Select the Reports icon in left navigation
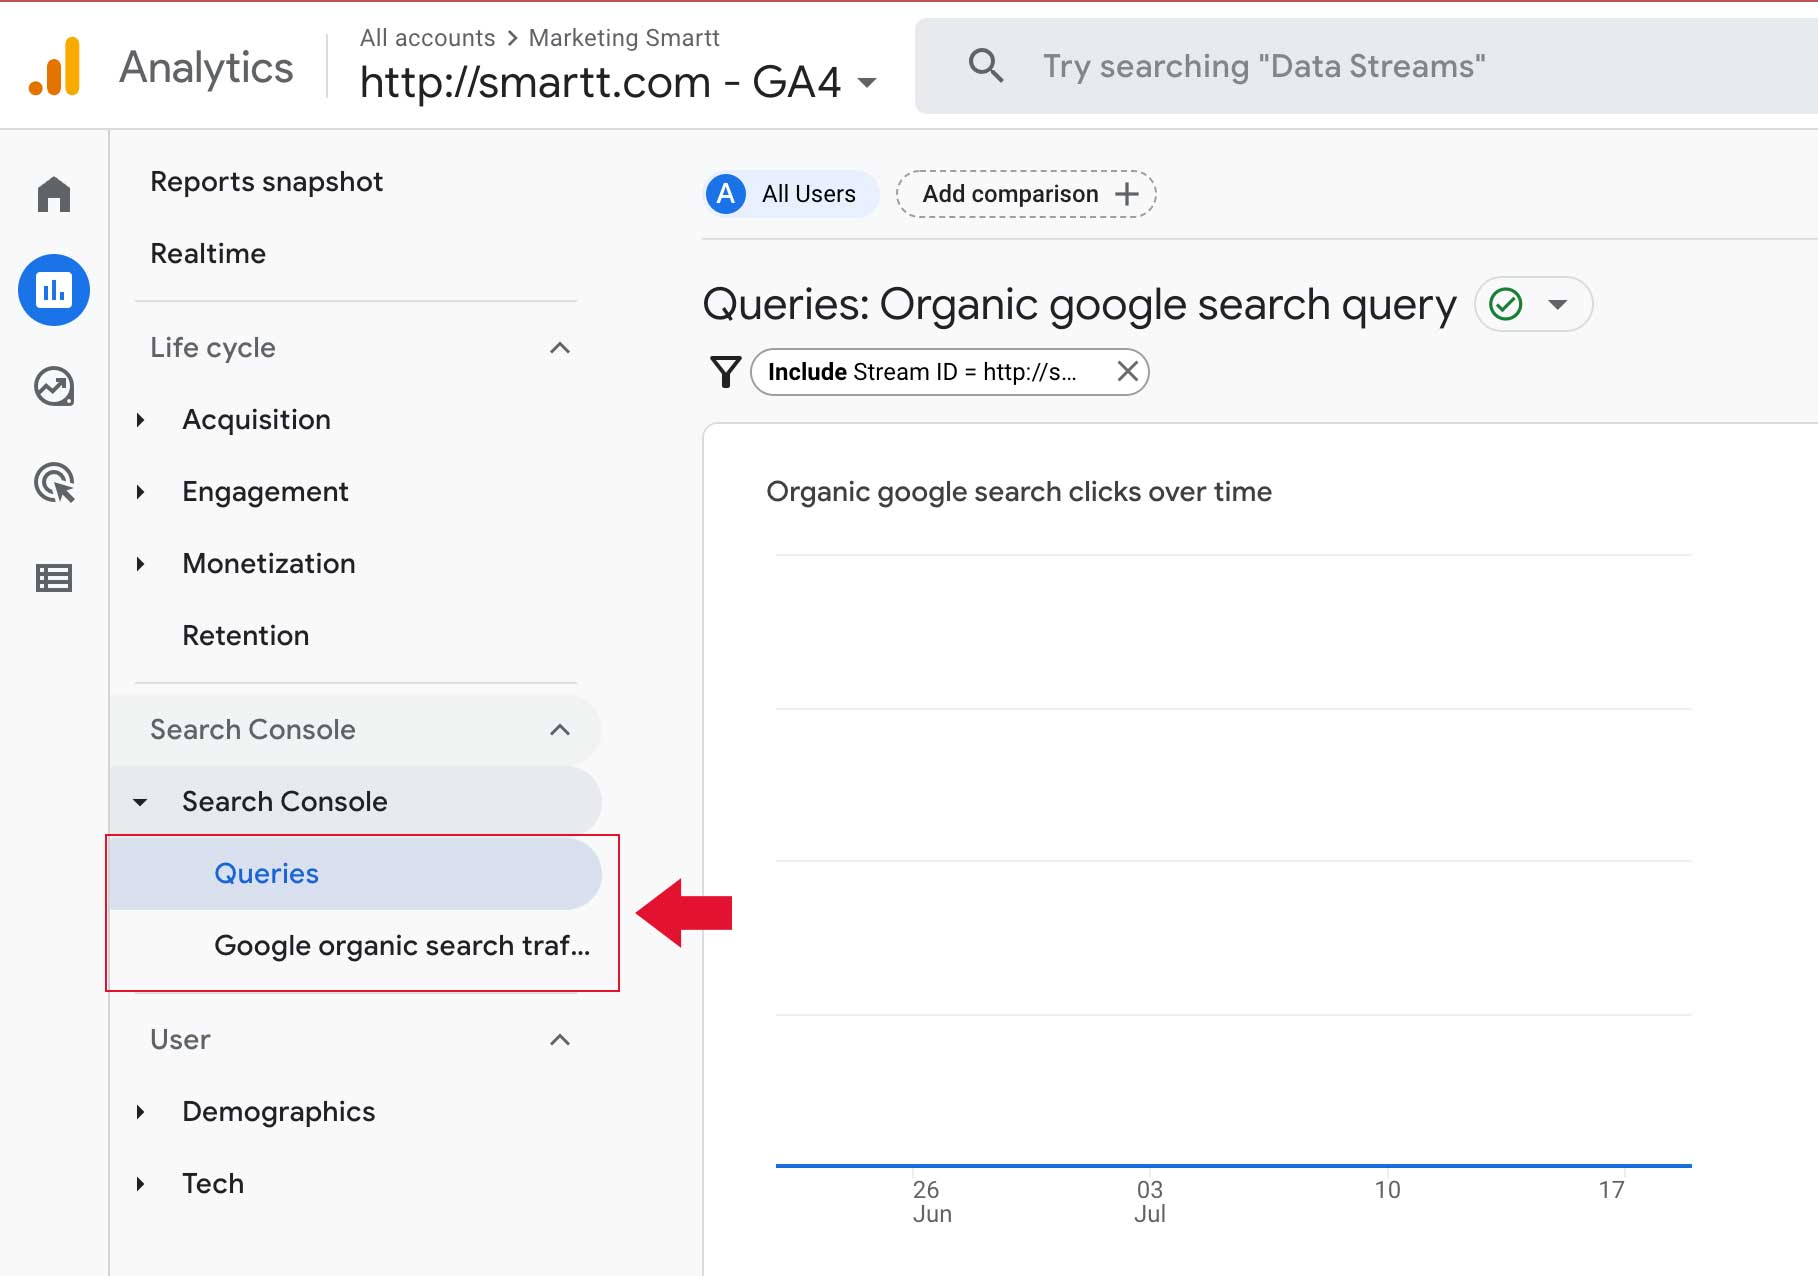This screenshot has height=1276, width=1818. pos(54,290)
